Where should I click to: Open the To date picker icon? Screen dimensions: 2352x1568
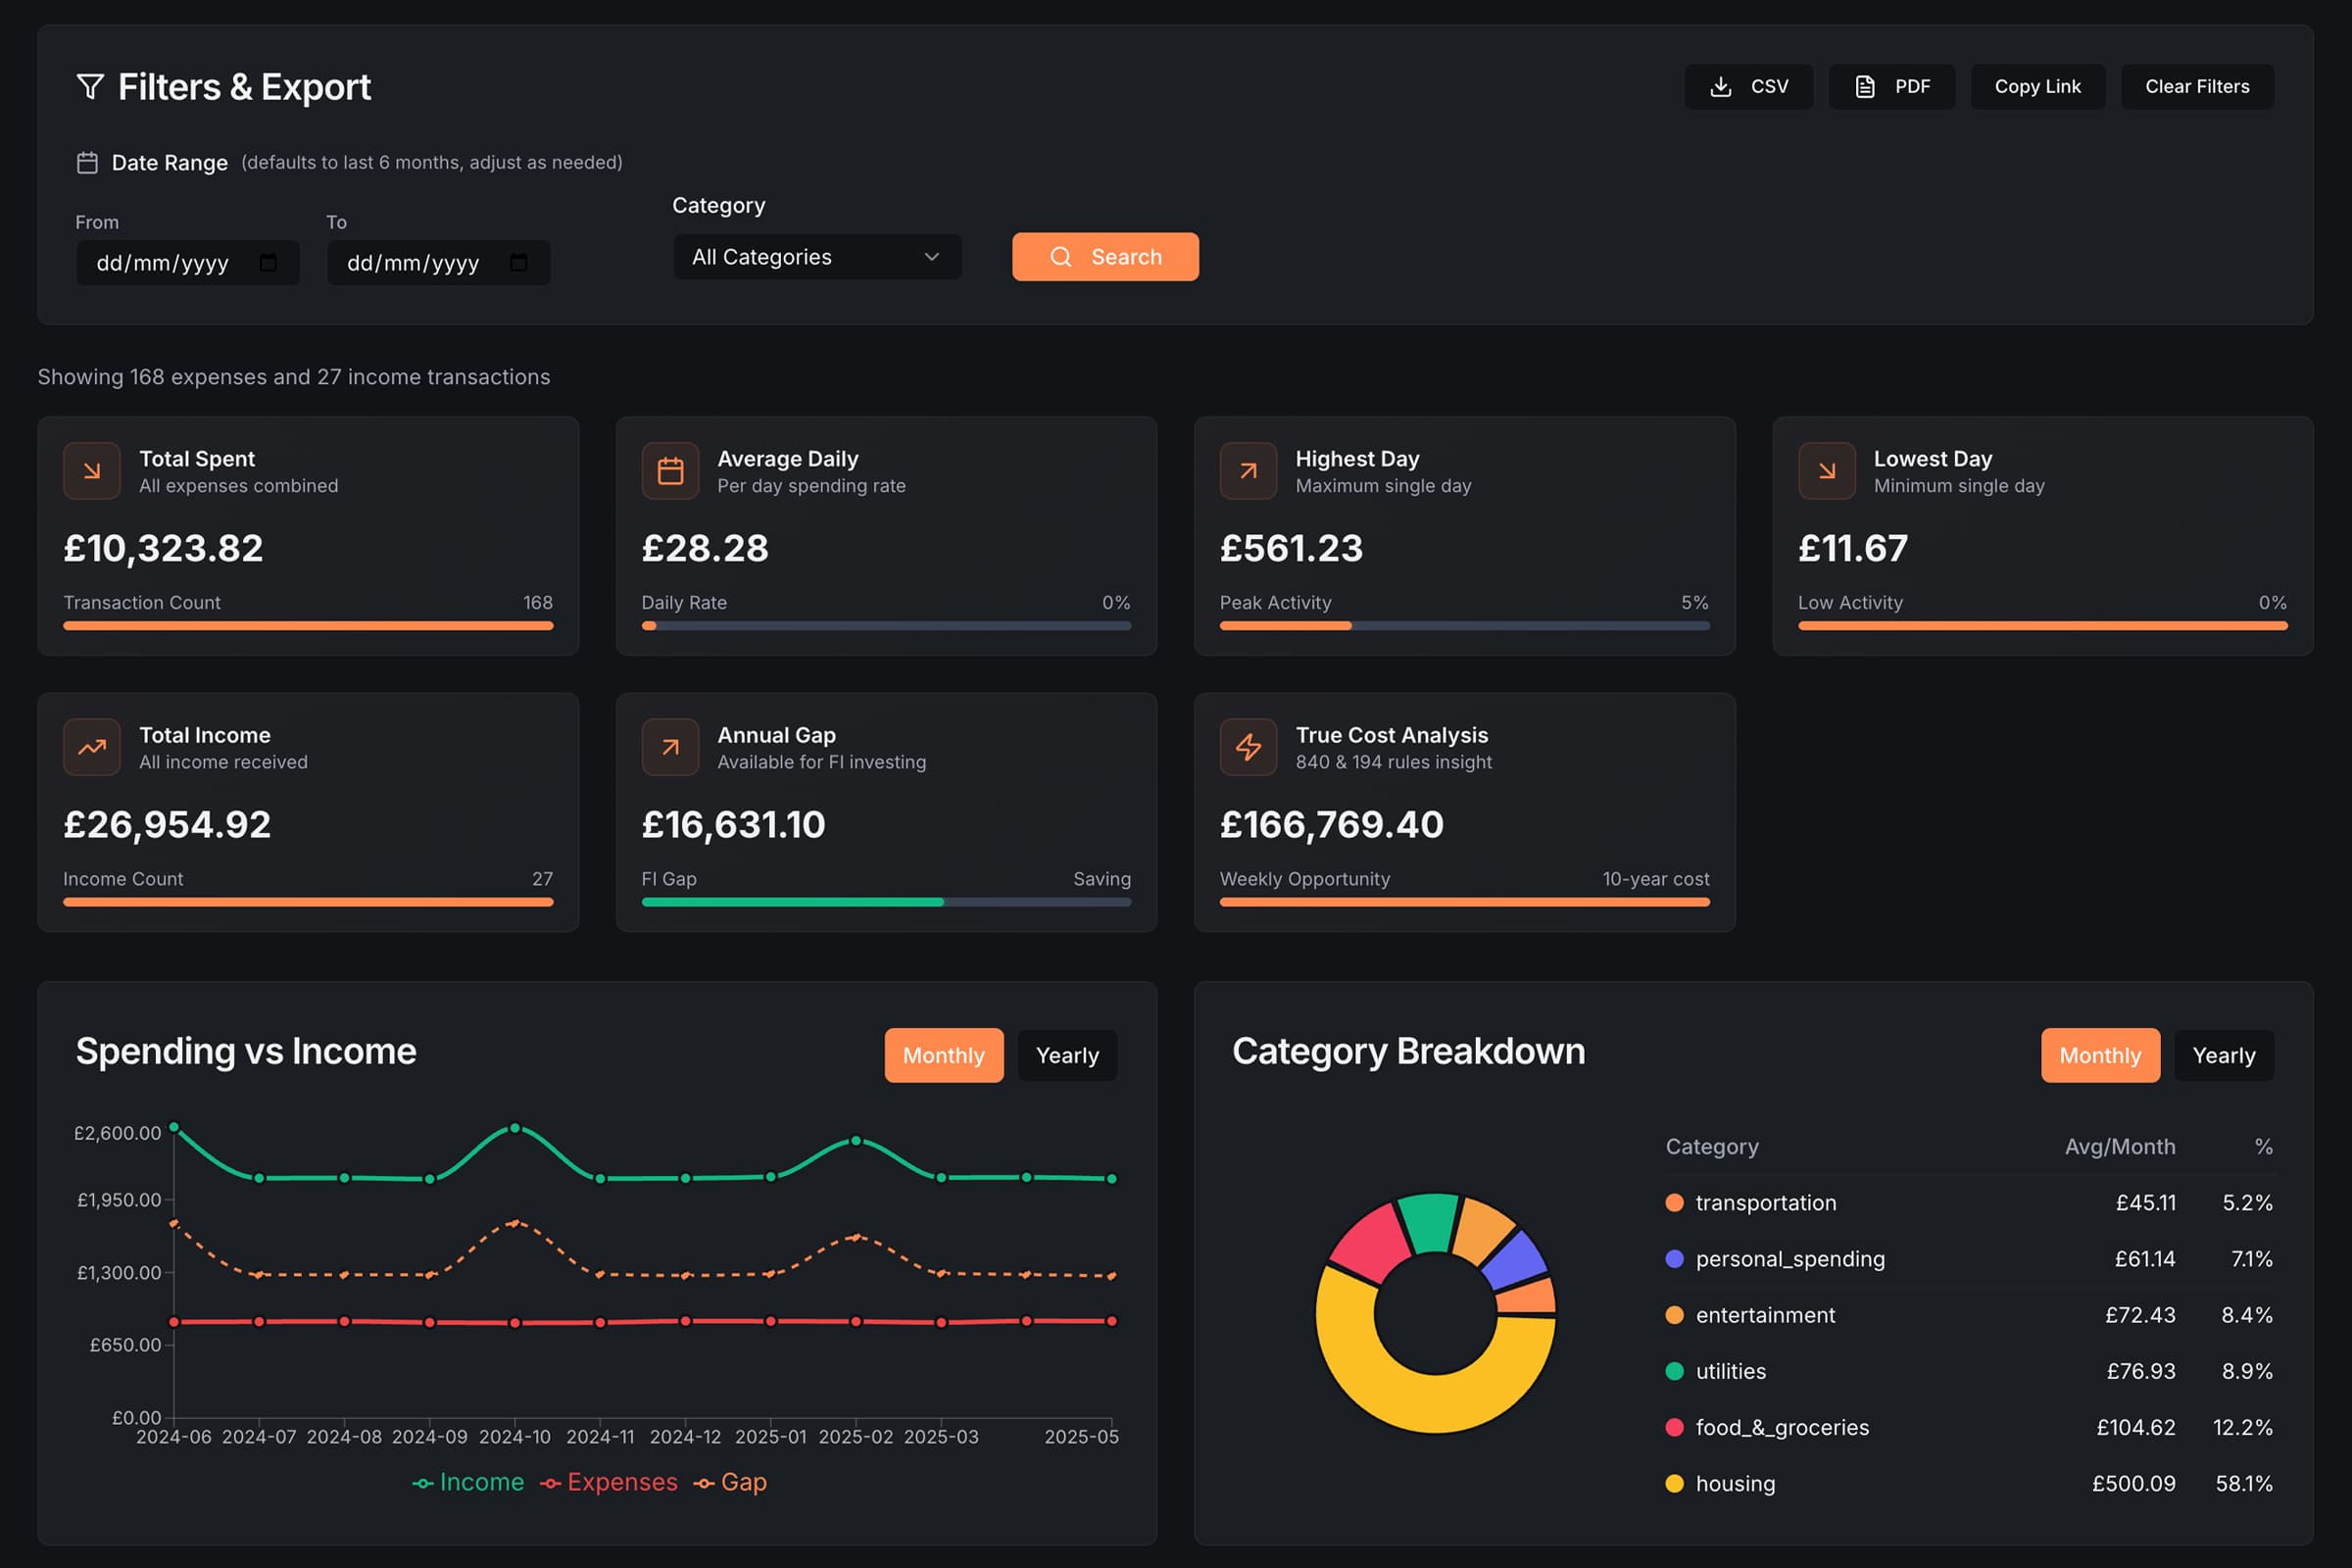(519, 263)
